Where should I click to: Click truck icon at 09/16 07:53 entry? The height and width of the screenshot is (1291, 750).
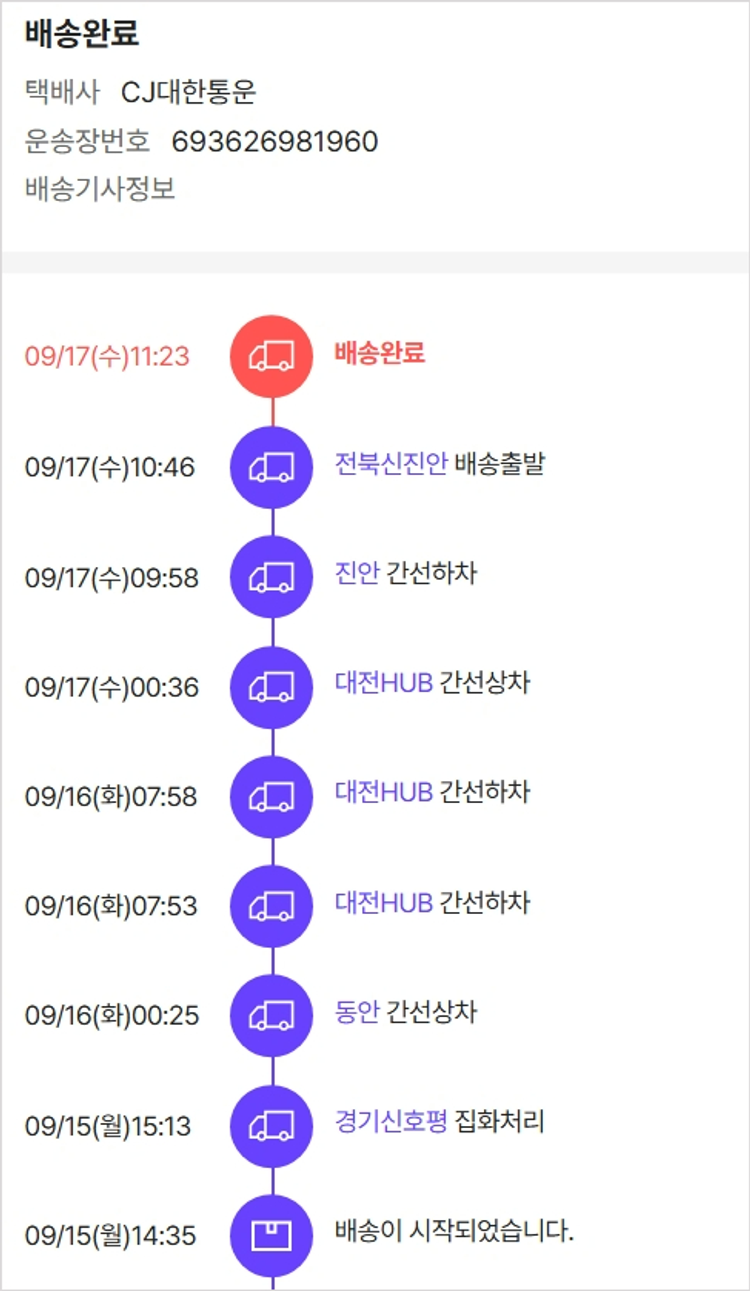tap(272, 906)
